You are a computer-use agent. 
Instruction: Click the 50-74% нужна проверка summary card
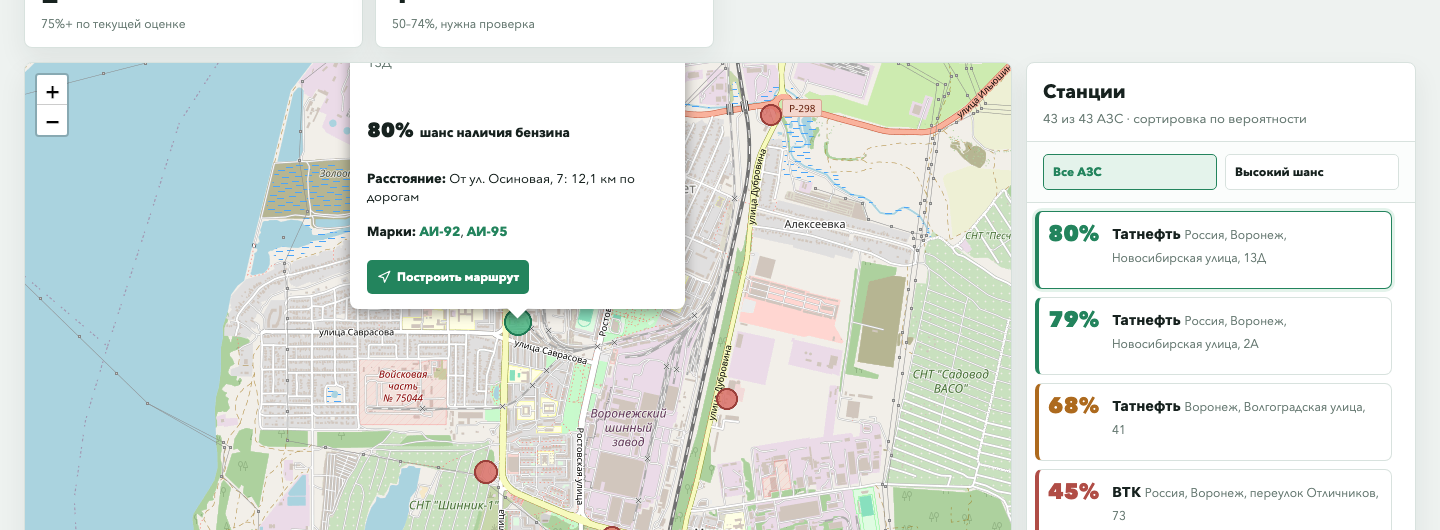544,23
